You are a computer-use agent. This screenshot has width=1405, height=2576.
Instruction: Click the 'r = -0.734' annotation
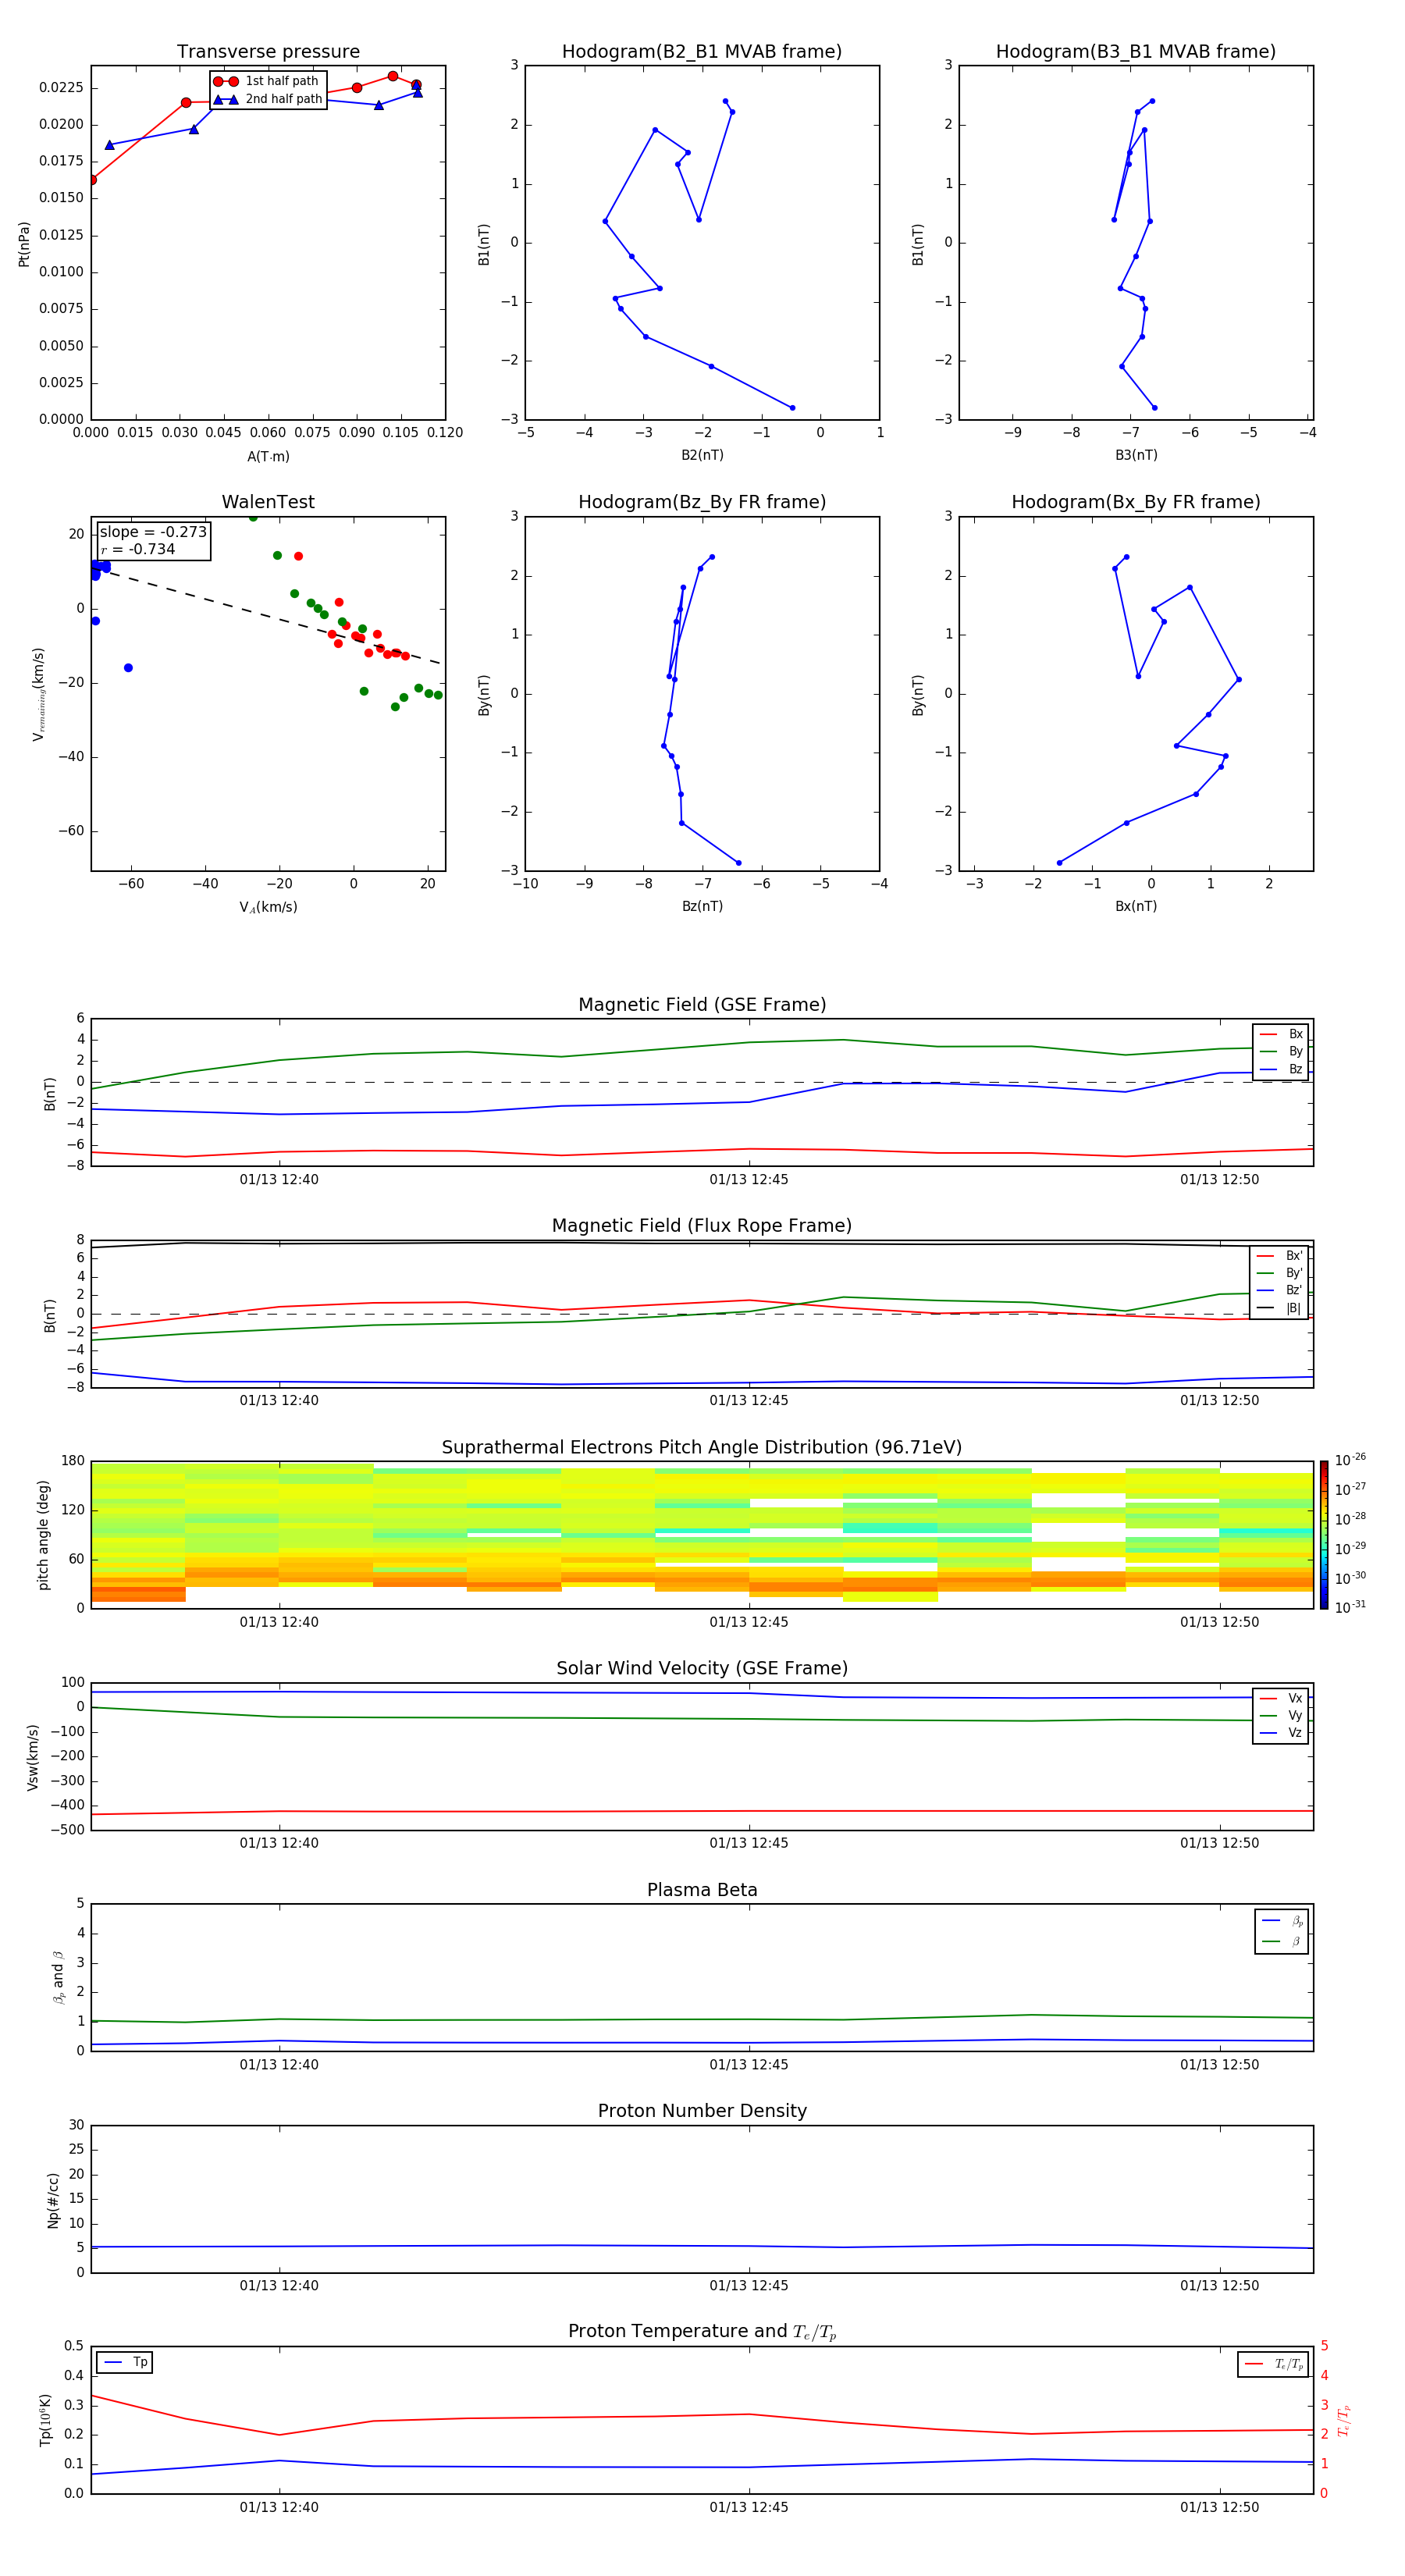[138, 549]
